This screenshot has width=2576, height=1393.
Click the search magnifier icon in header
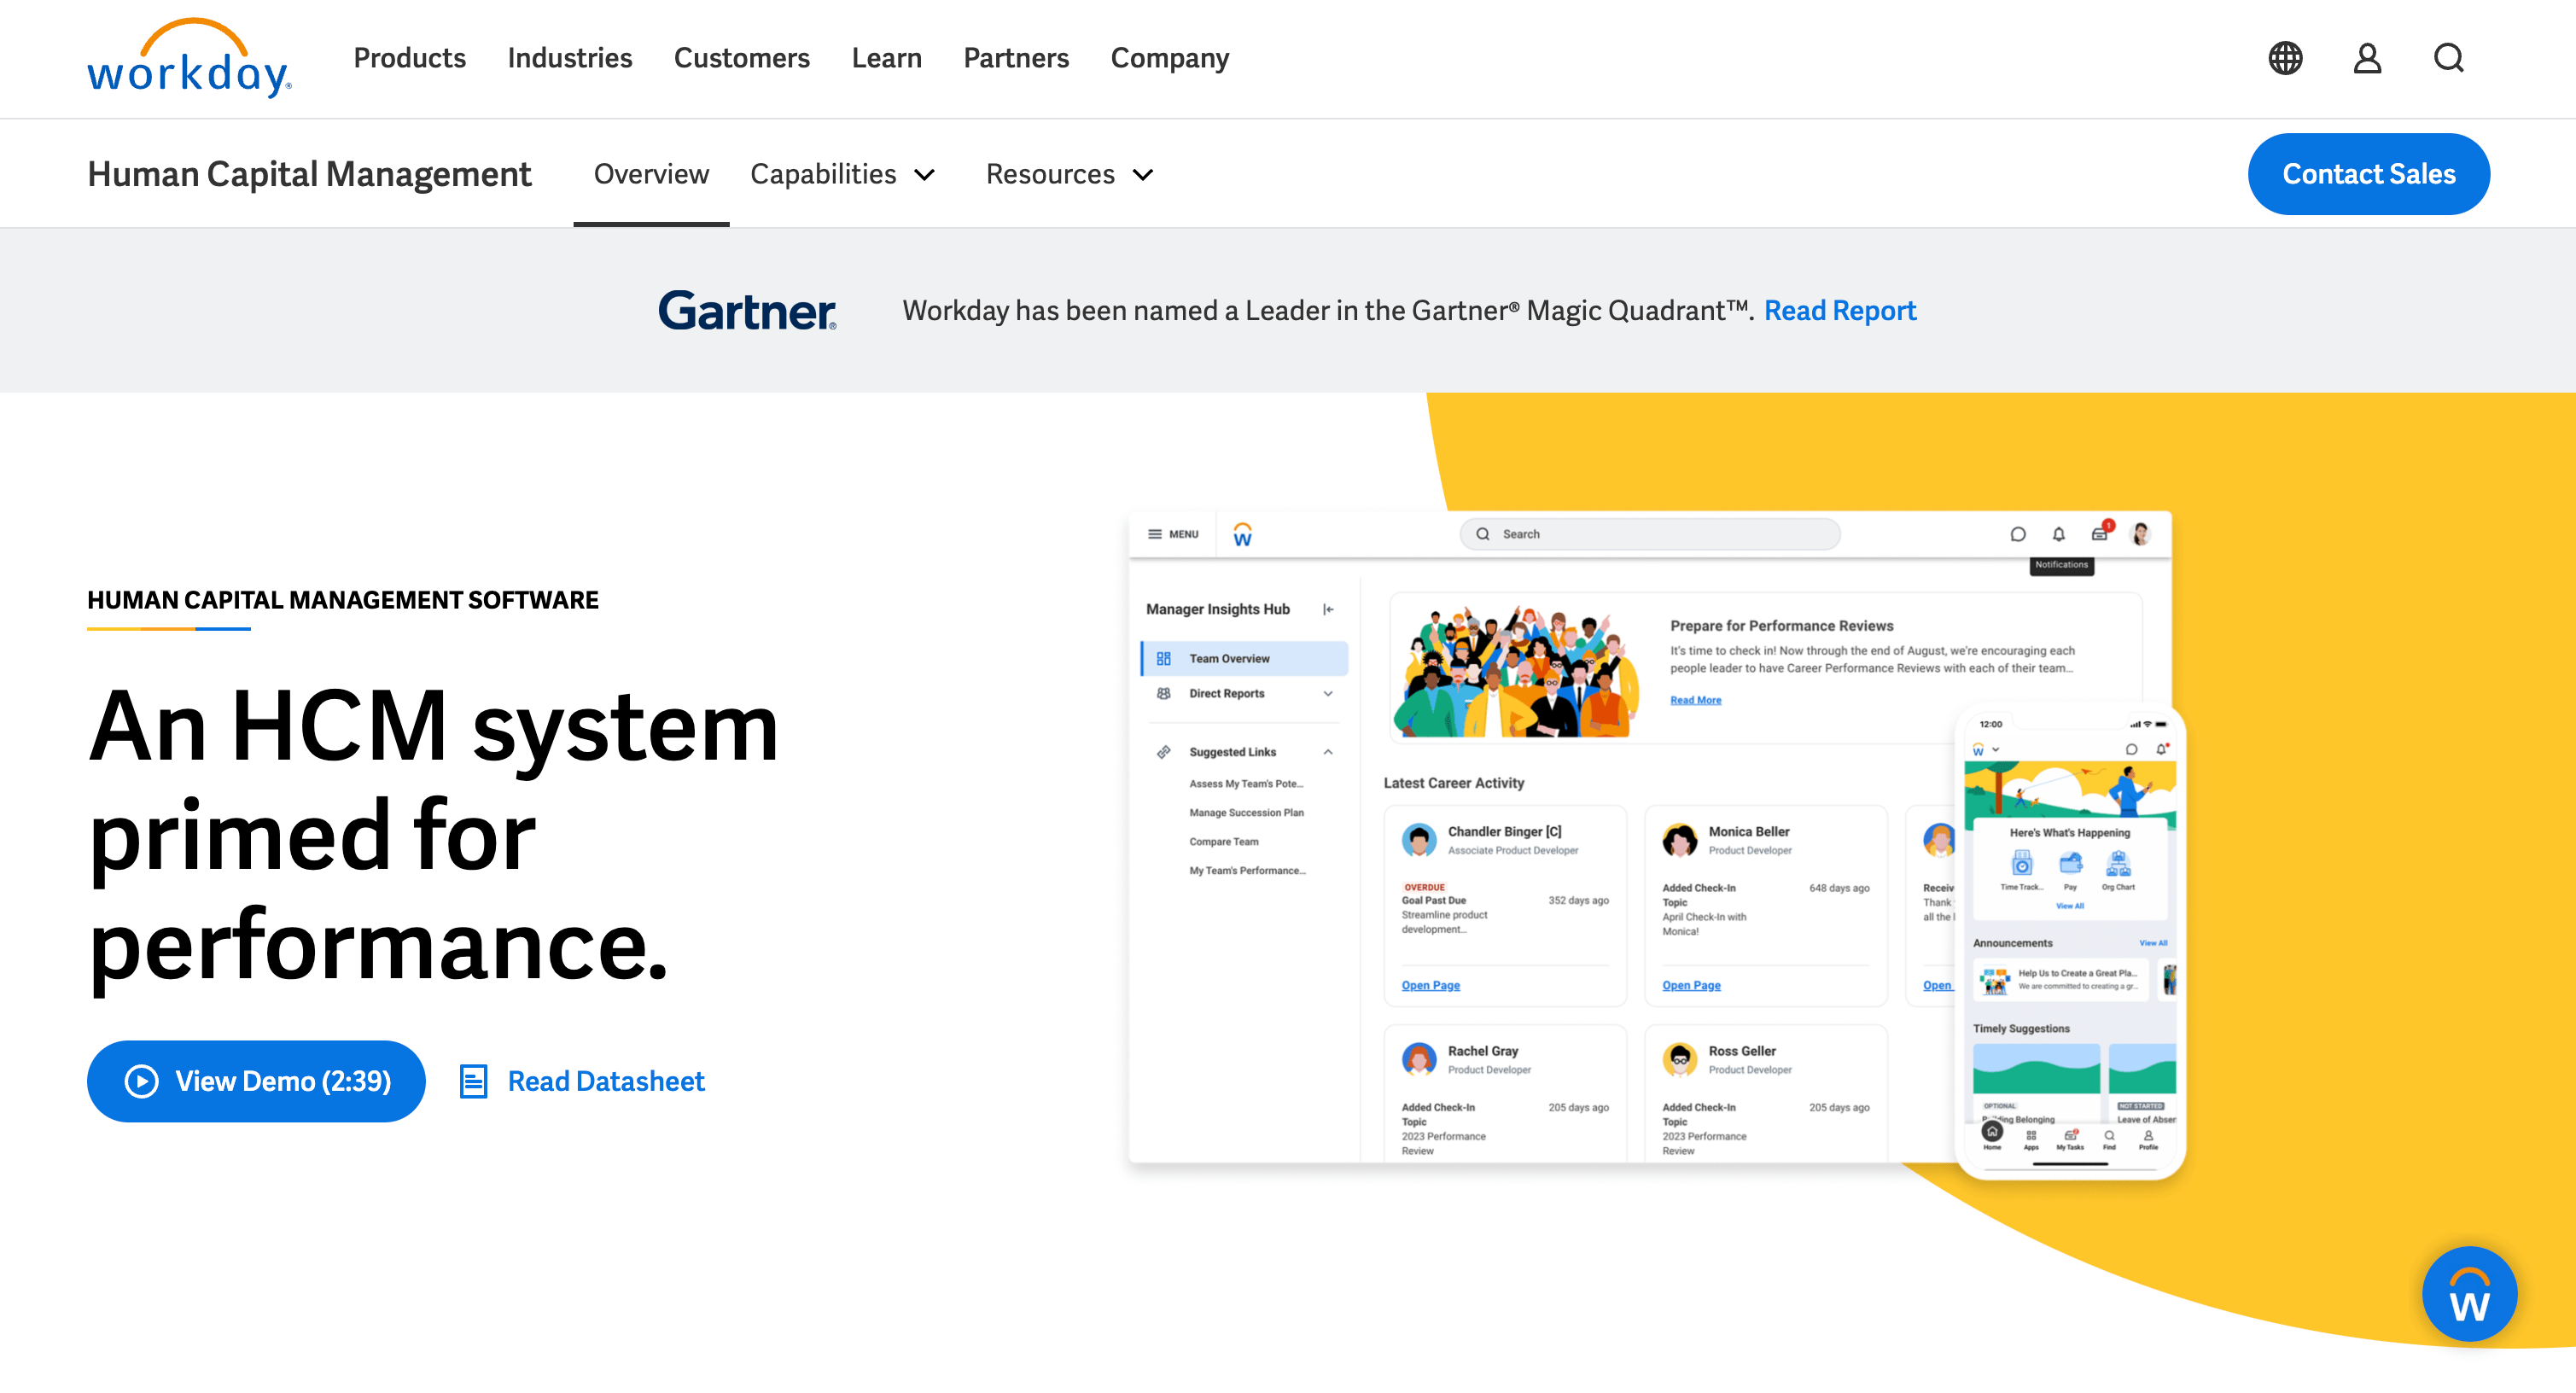click(2449, 58)
